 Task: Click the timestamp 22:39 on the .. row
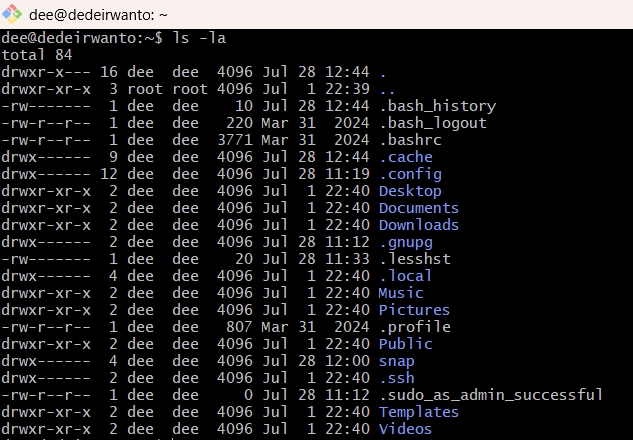pos(347,89)
